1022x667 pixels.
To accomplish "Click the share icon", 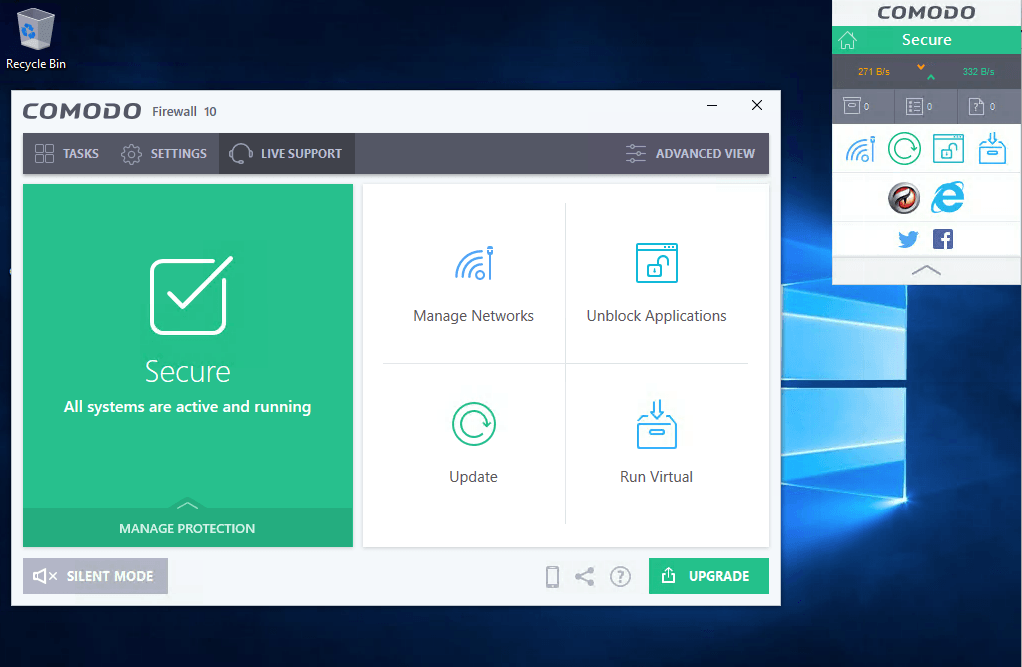I will pyautogui.click(x=585, y=576).
